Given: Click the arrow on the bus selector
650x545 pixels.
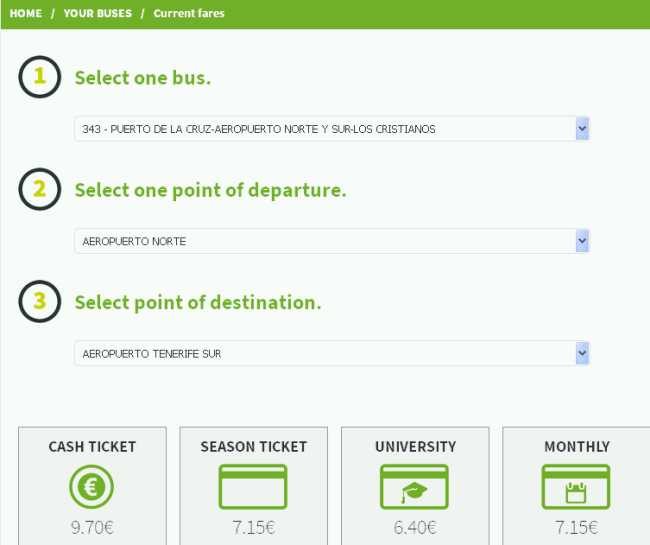Looking at the screenshot, I should (x=582, y=129).
